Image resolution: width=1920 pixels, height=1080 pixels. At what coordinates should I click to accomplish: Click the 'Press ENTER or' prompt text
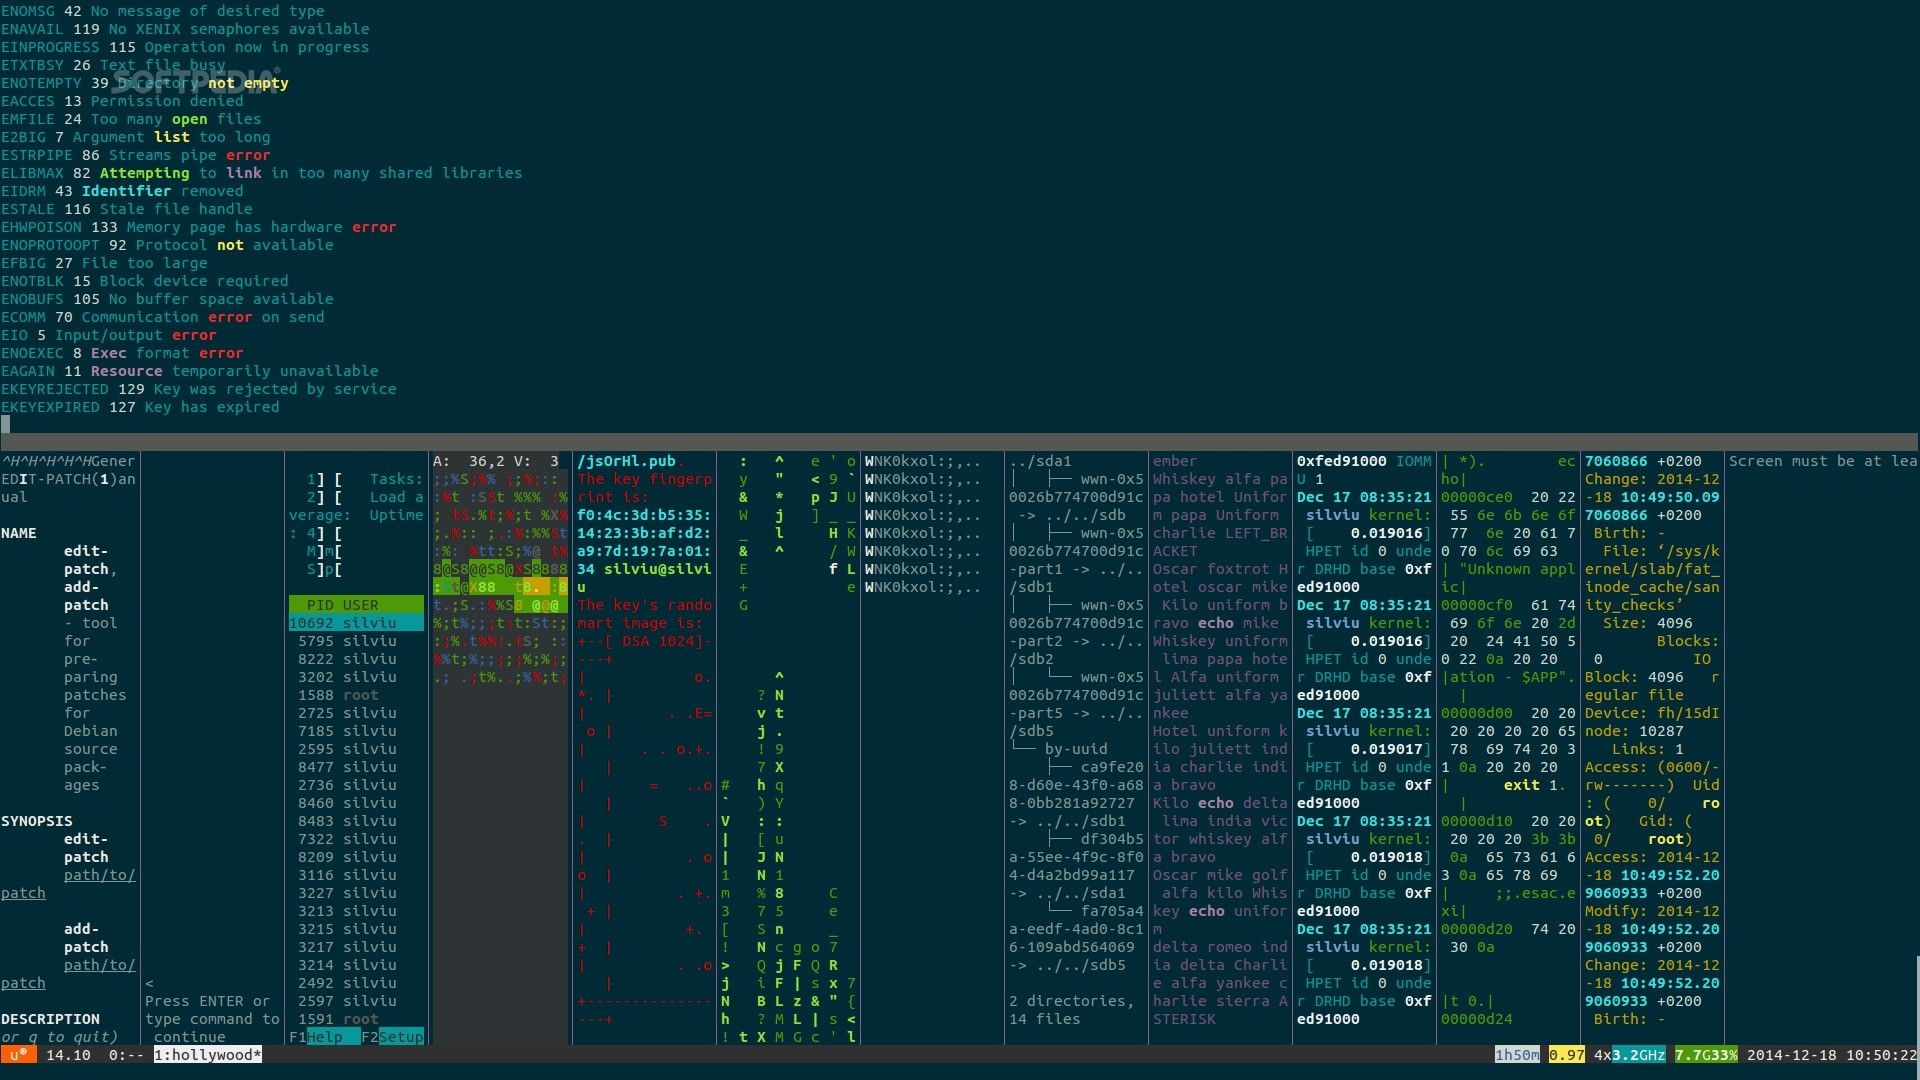pyautogui.click(x=208, y=1001)
